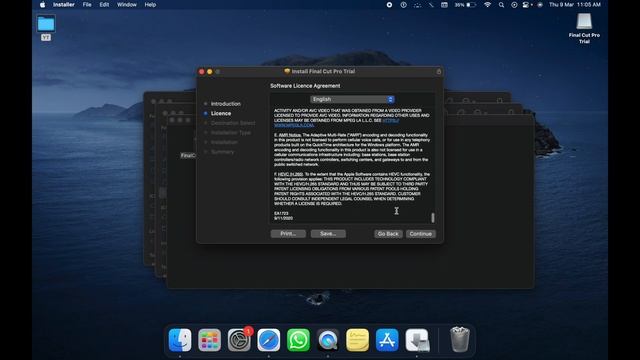Image resolution: width=640 pixels, height=360 pixels.
Task: Open the Apple menu
Action: 42,4
